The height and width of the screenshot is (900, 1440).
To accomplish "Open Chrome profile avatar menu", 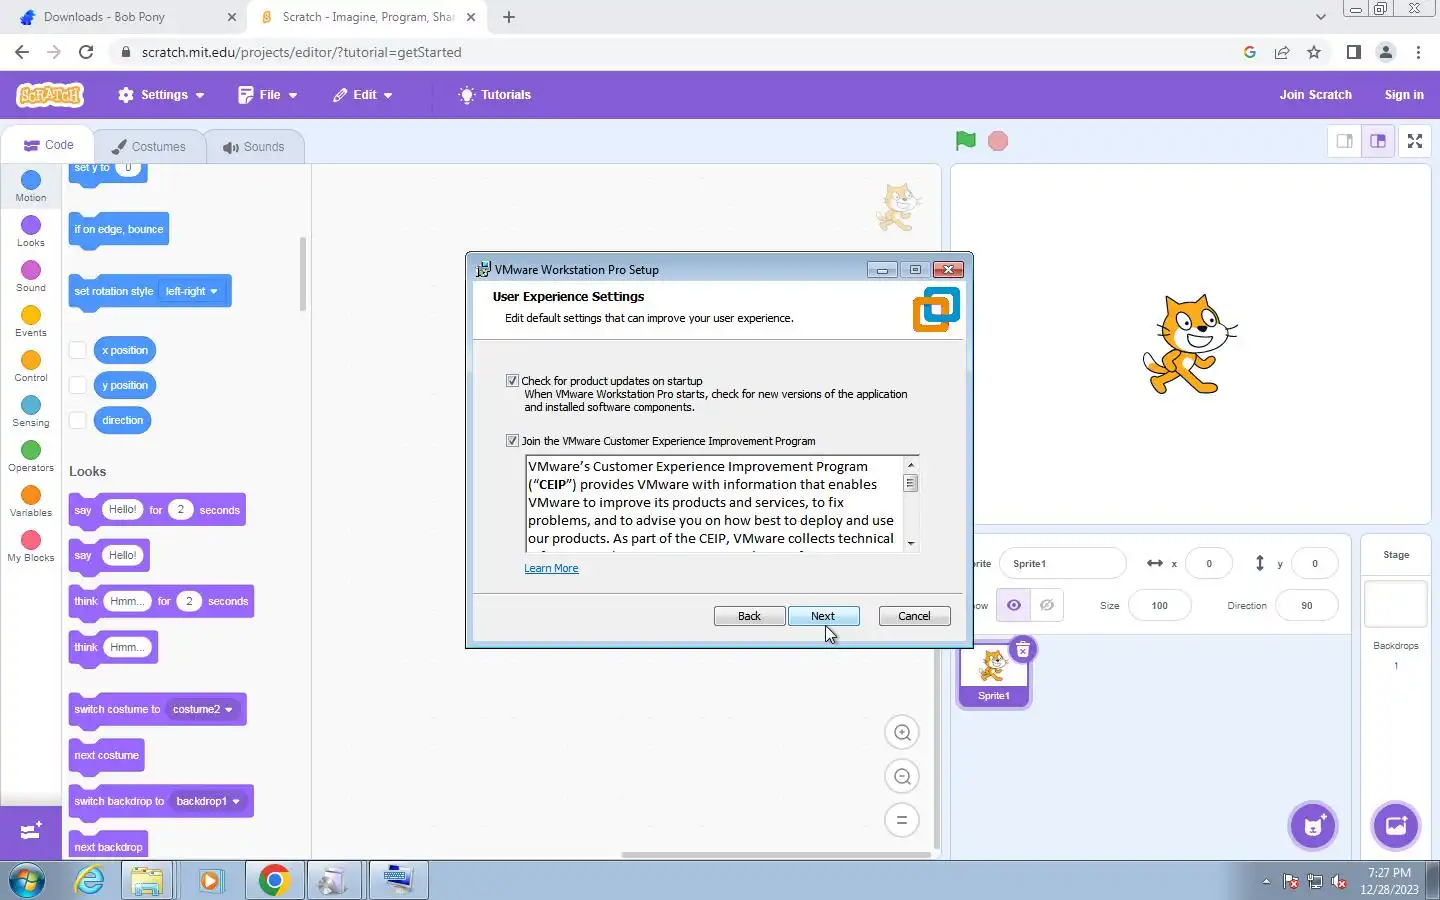I will coord(1386,52).
